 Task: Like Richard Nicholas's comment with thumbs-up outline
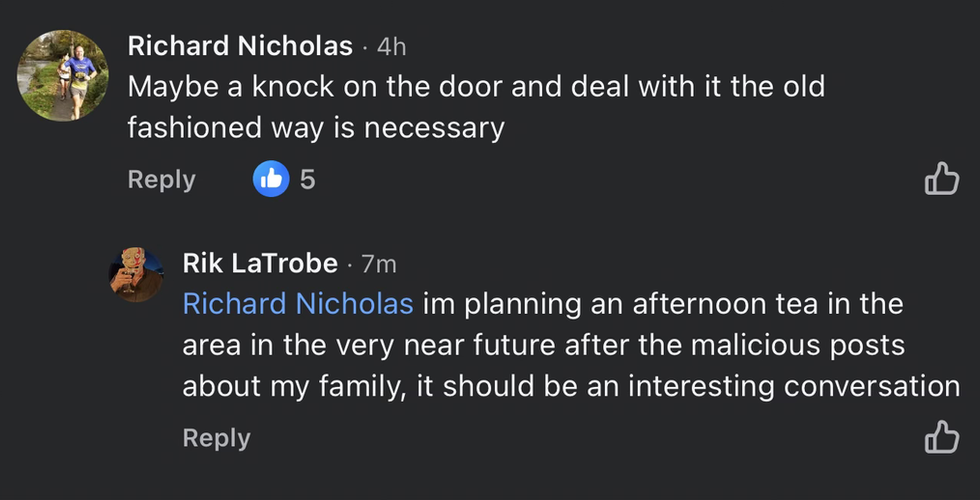pos(941,180)
